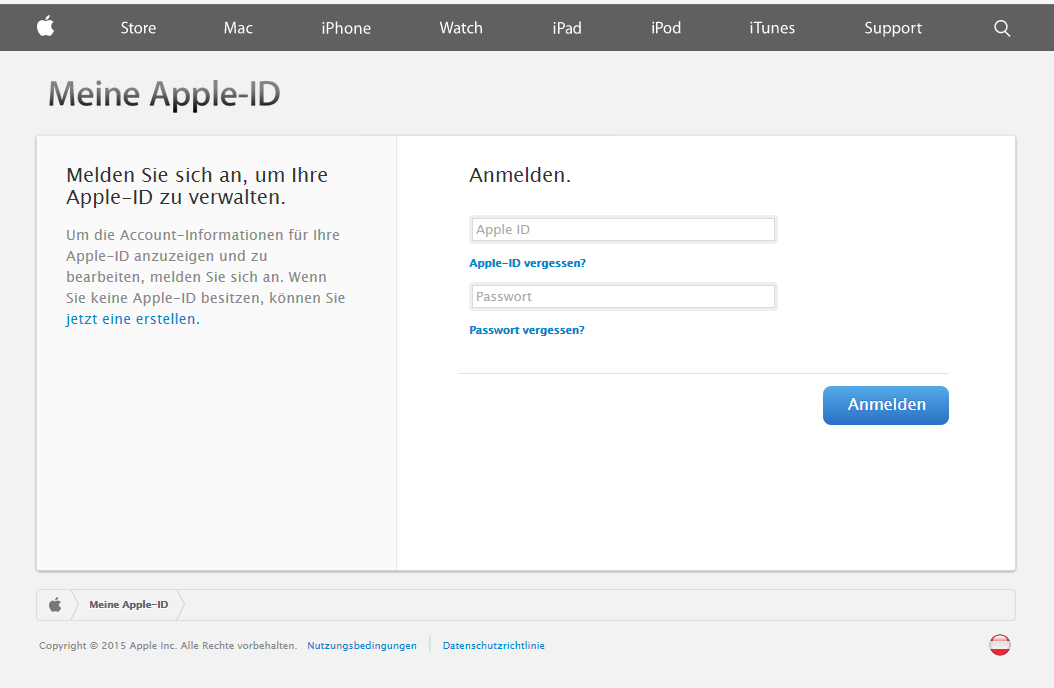Follow the 'jetzt eine erstellen' link
The height and width of the screenshot is (688, 1054).
[x=133, y=319]
